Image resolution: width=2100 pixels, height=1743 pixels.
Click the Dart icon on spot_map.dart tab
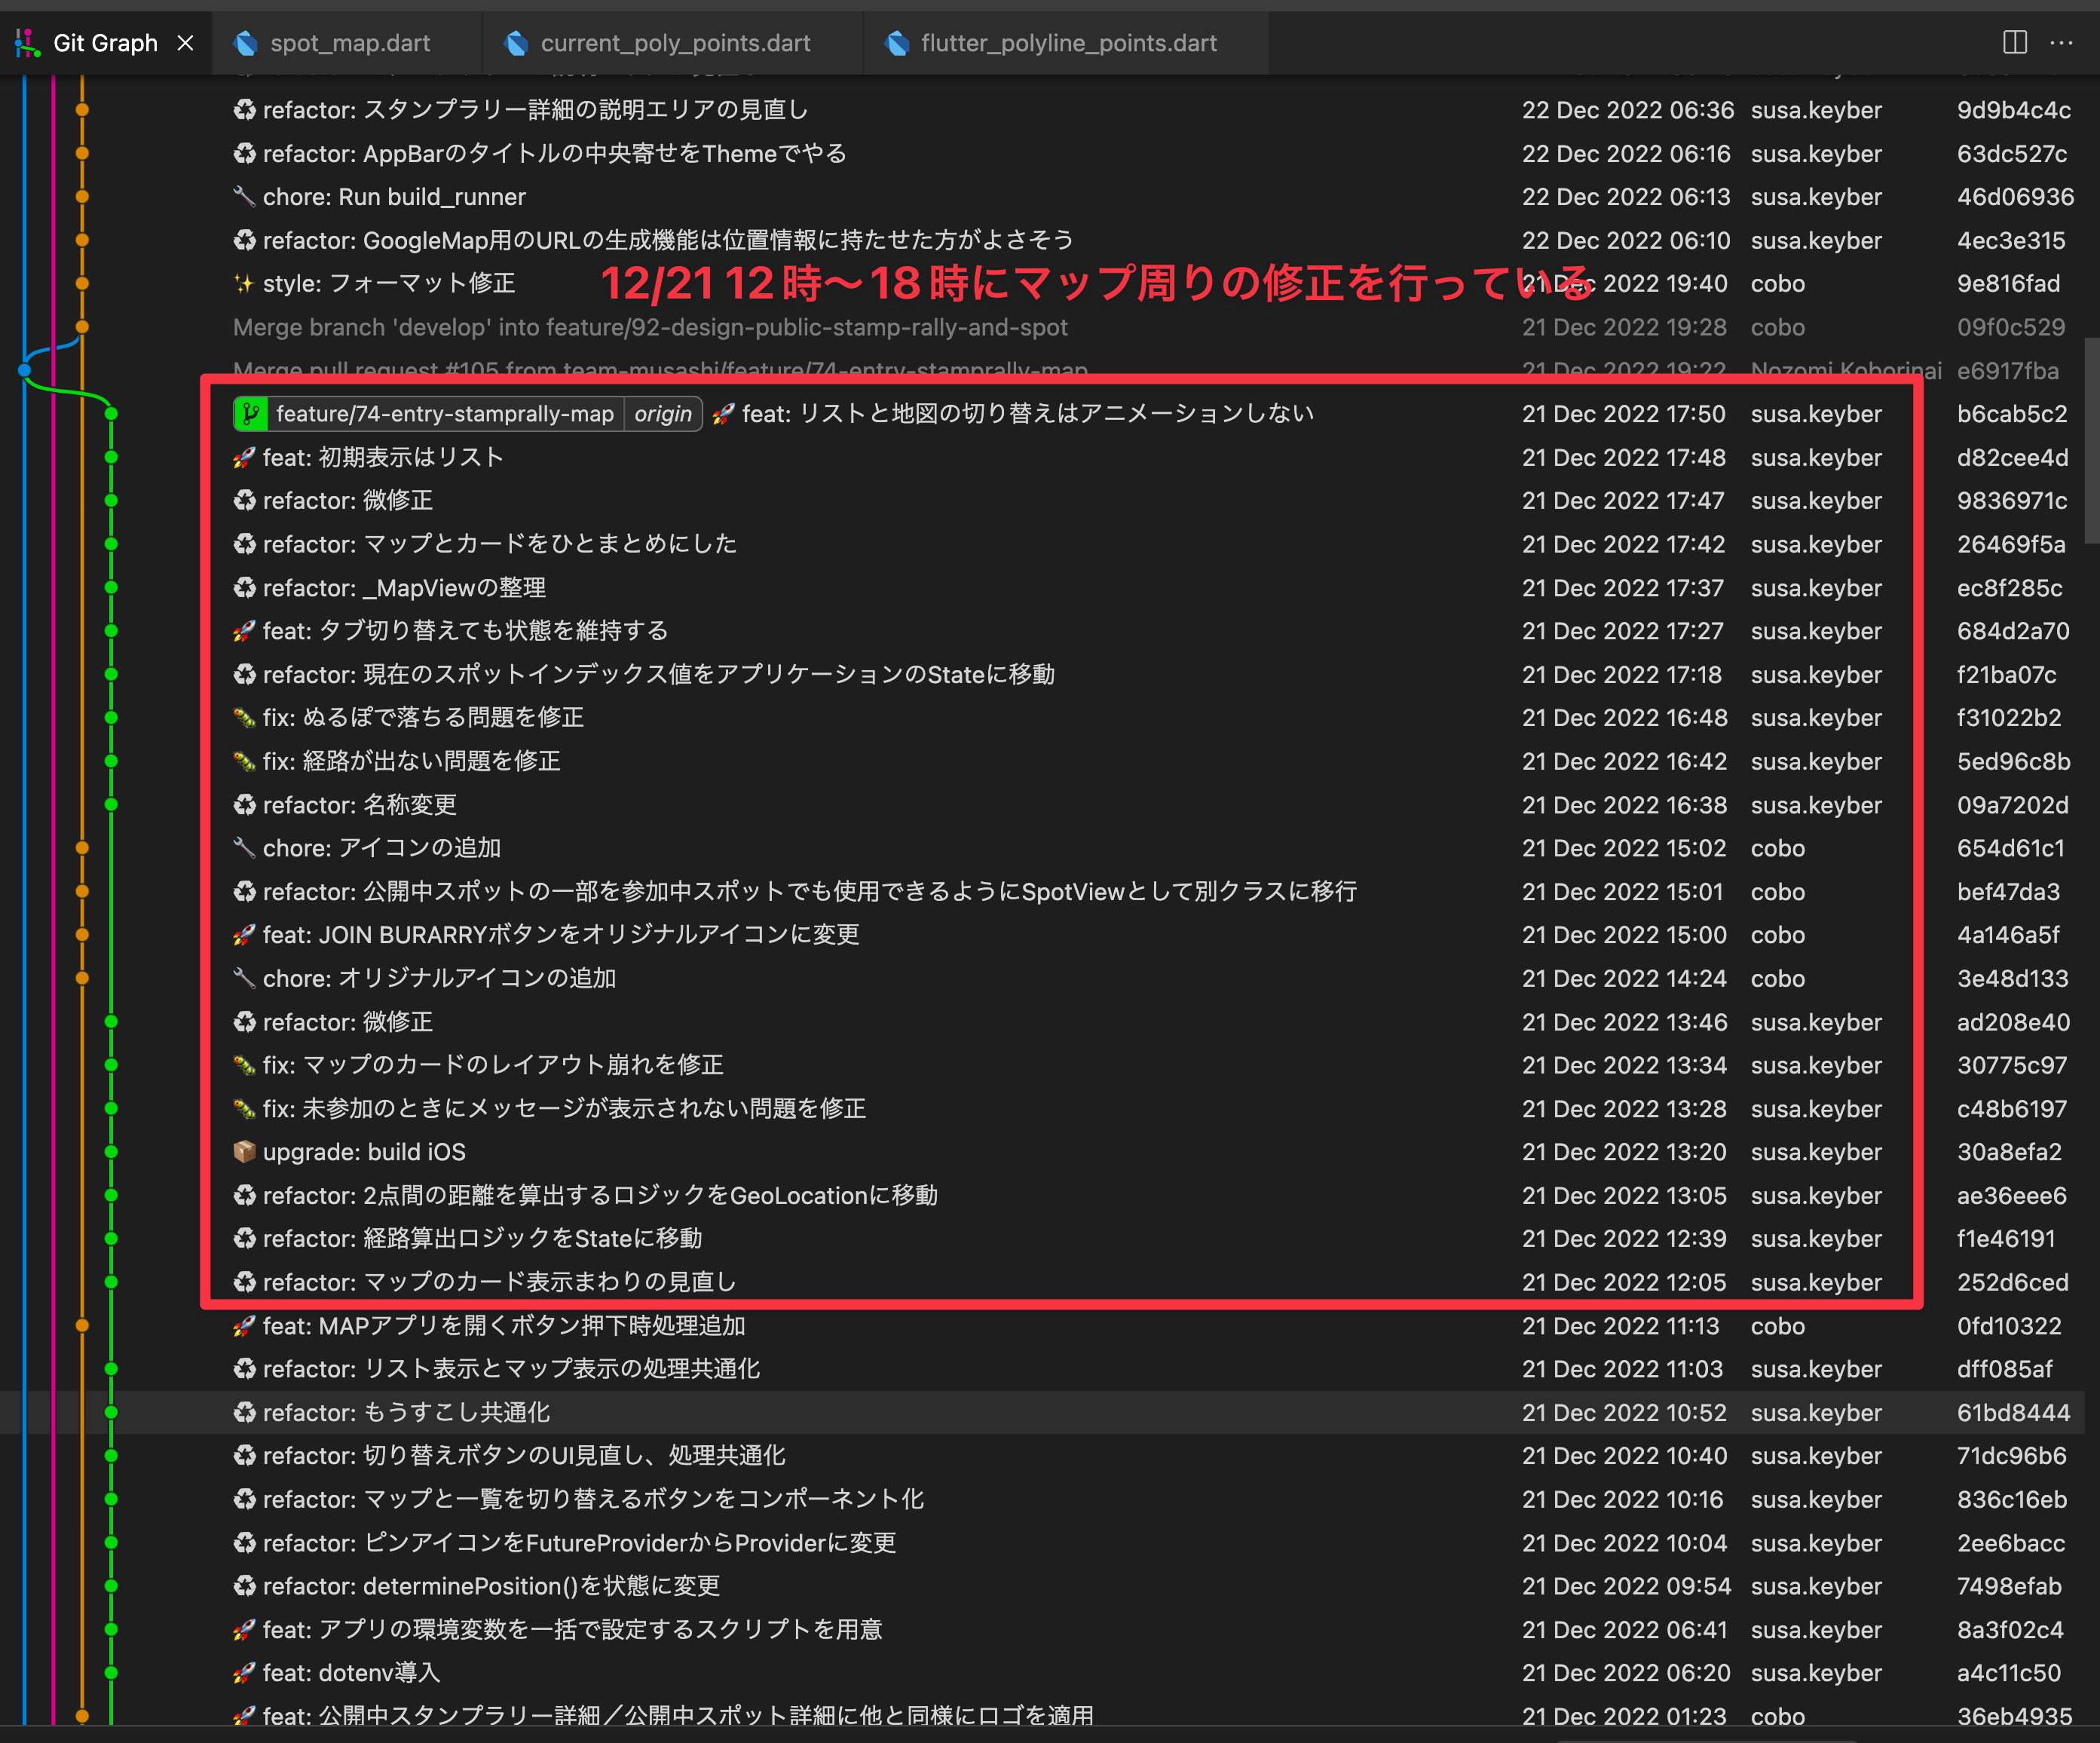(245, 43)
